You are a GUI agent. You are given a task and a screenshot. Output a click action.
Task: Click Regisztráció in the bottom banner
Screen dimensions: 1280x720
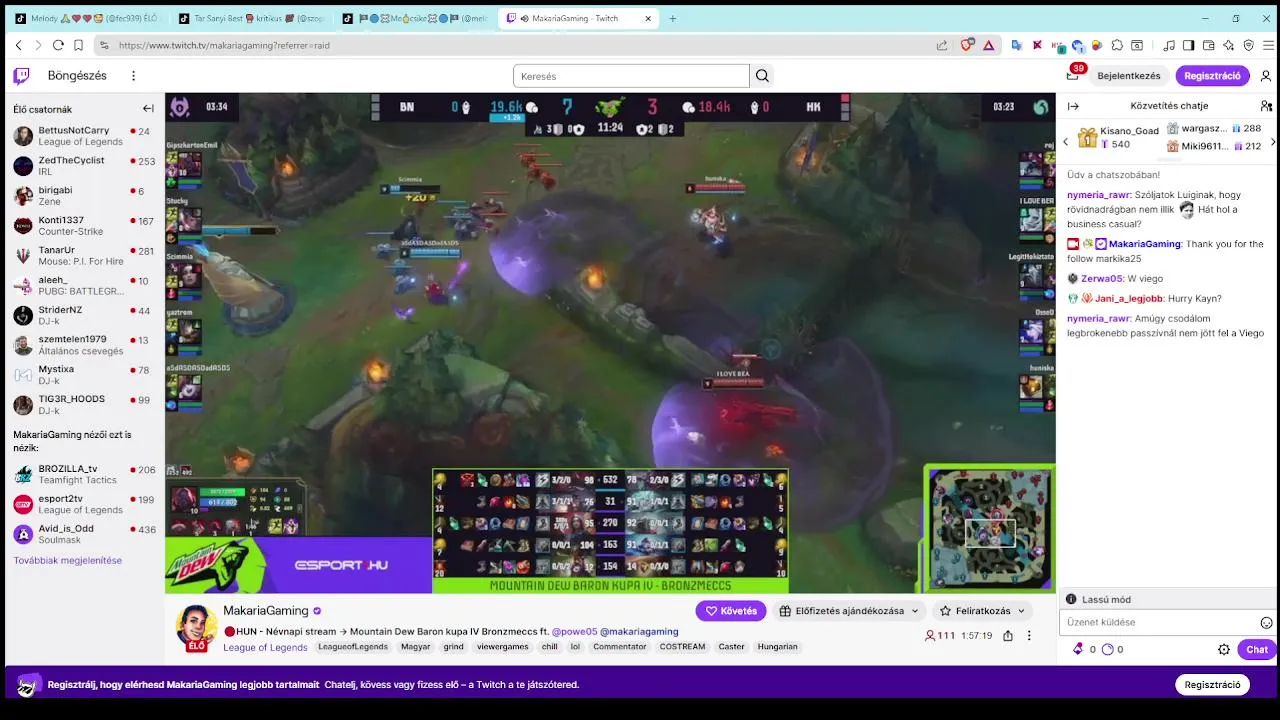click(1212, 685)
